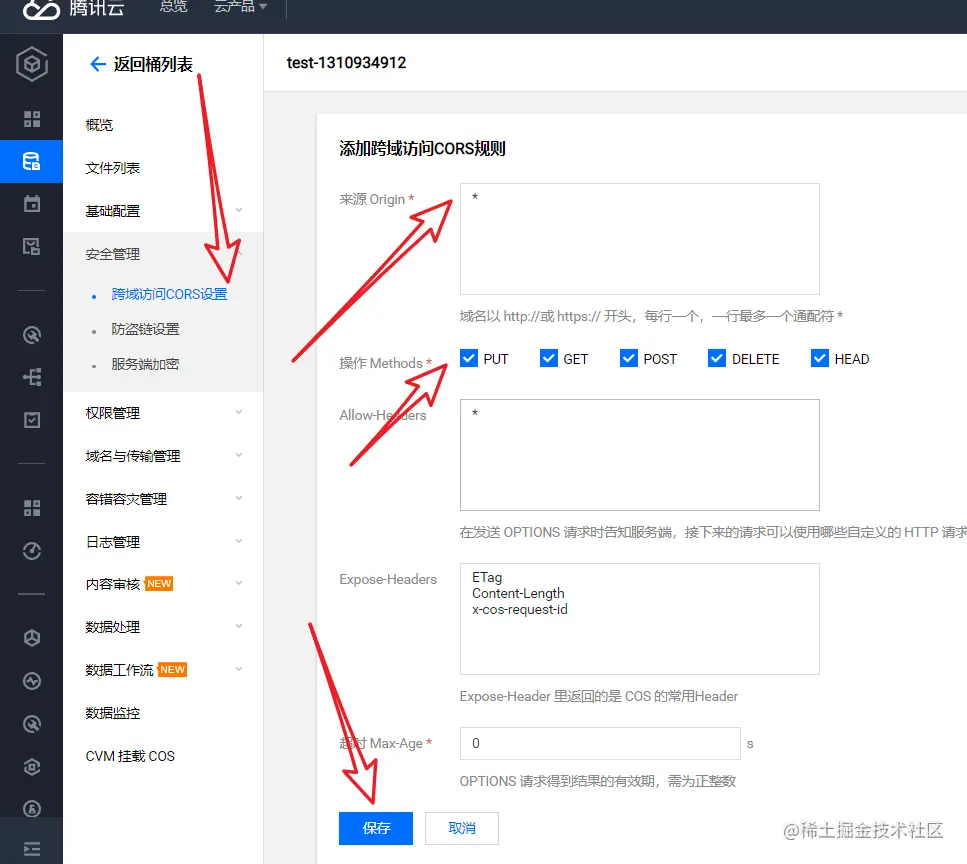The image size is (967, 864).
Task: Expand the 权限管理 section chevron
Action: (x=239, y=412)
